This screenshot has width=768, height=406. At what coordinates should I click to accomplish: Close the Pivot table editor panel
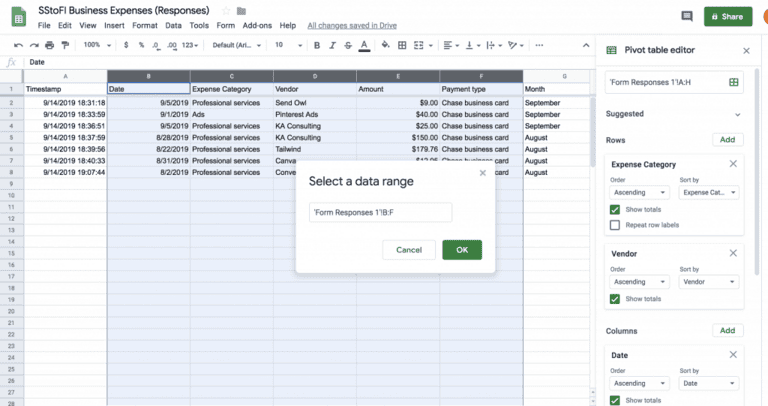coord(746,50)
